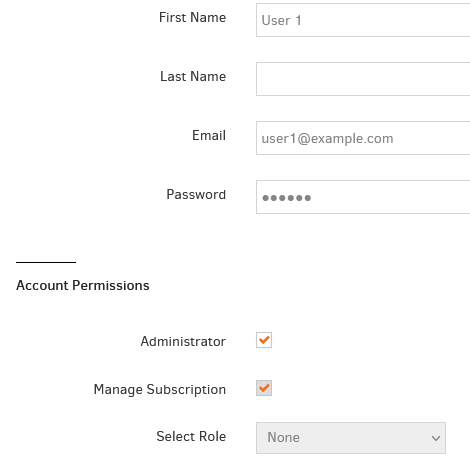Click the Select Role label
470x473 pixels.
(191, 436)
